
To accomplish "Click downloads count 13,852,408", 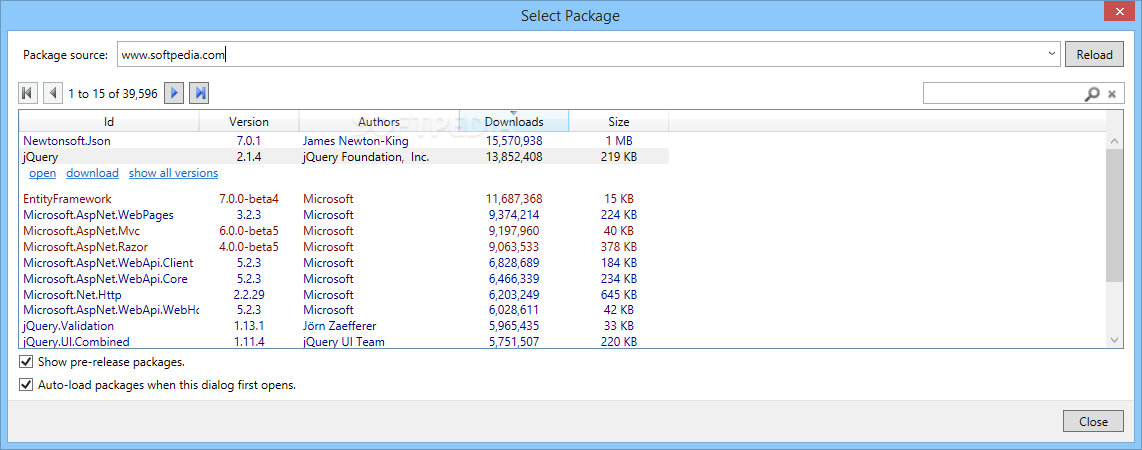I will (x=514, y=157).
